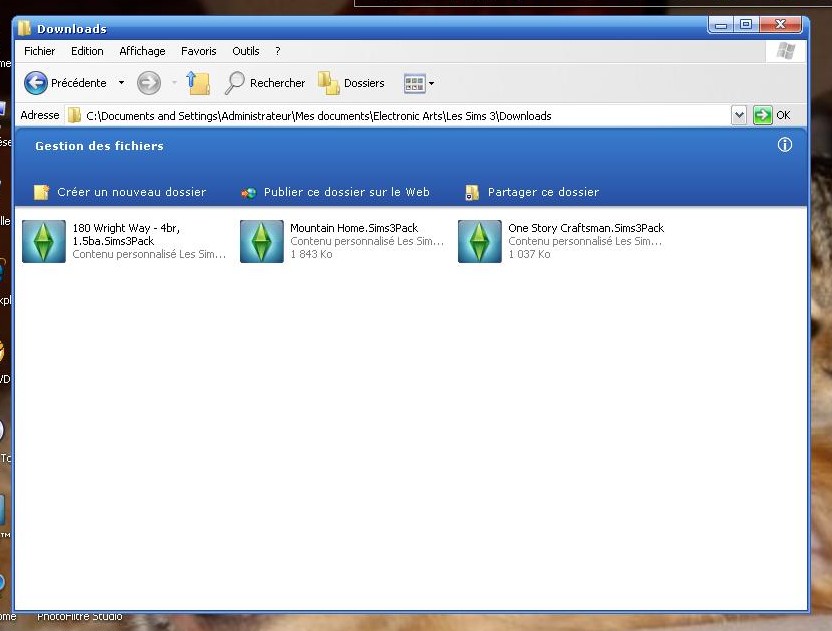
Task: Click Publier ce dossier sur le Web
Action: coord(346,192)
